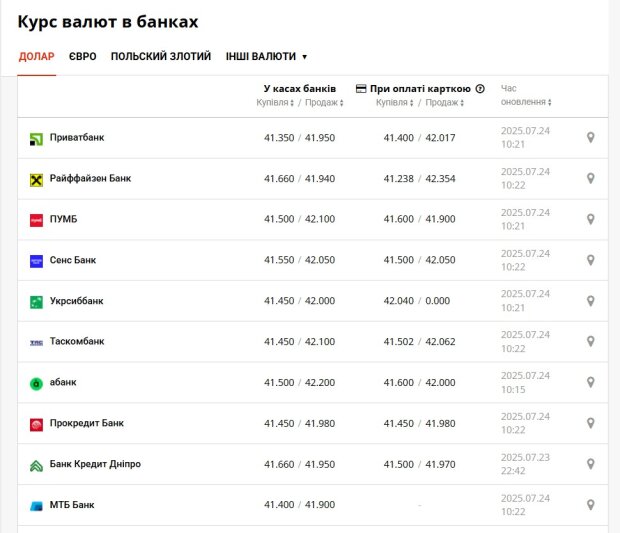Open the Прокредит Банк link
This screenshot has height=533, width=620.
(x=87, y=423)
